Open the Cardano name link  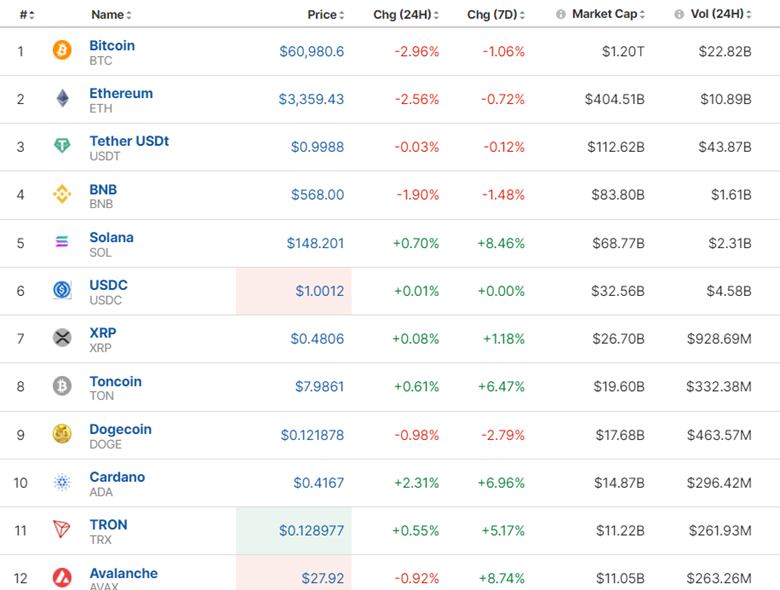(117, 477)
